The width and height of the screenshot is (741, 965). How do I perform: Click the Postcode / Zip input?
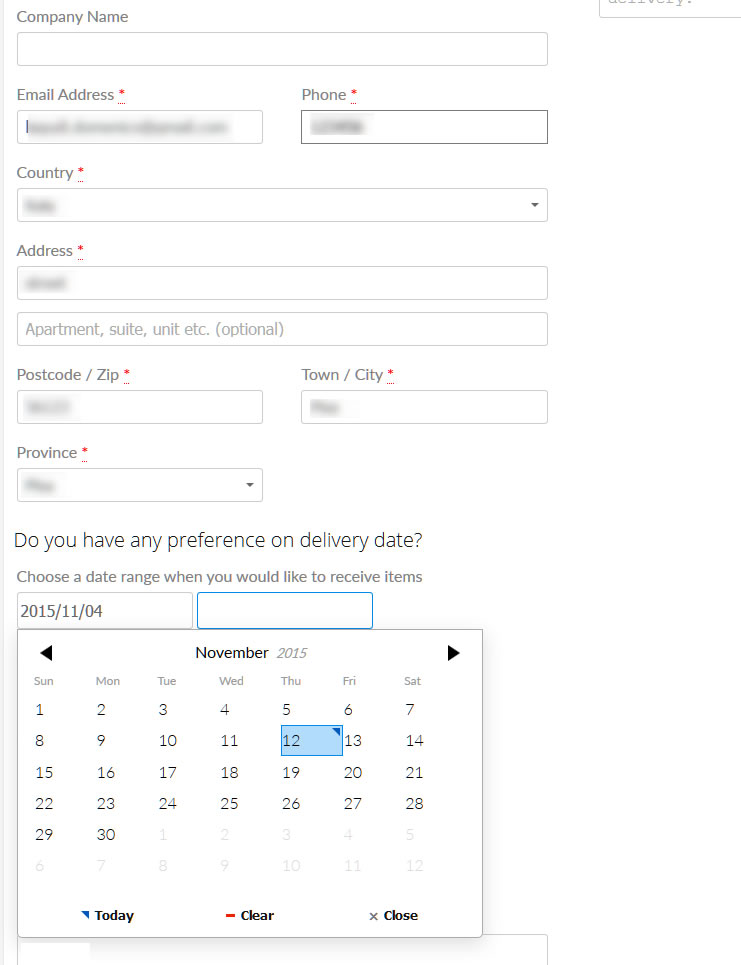[x=140, y=407]
